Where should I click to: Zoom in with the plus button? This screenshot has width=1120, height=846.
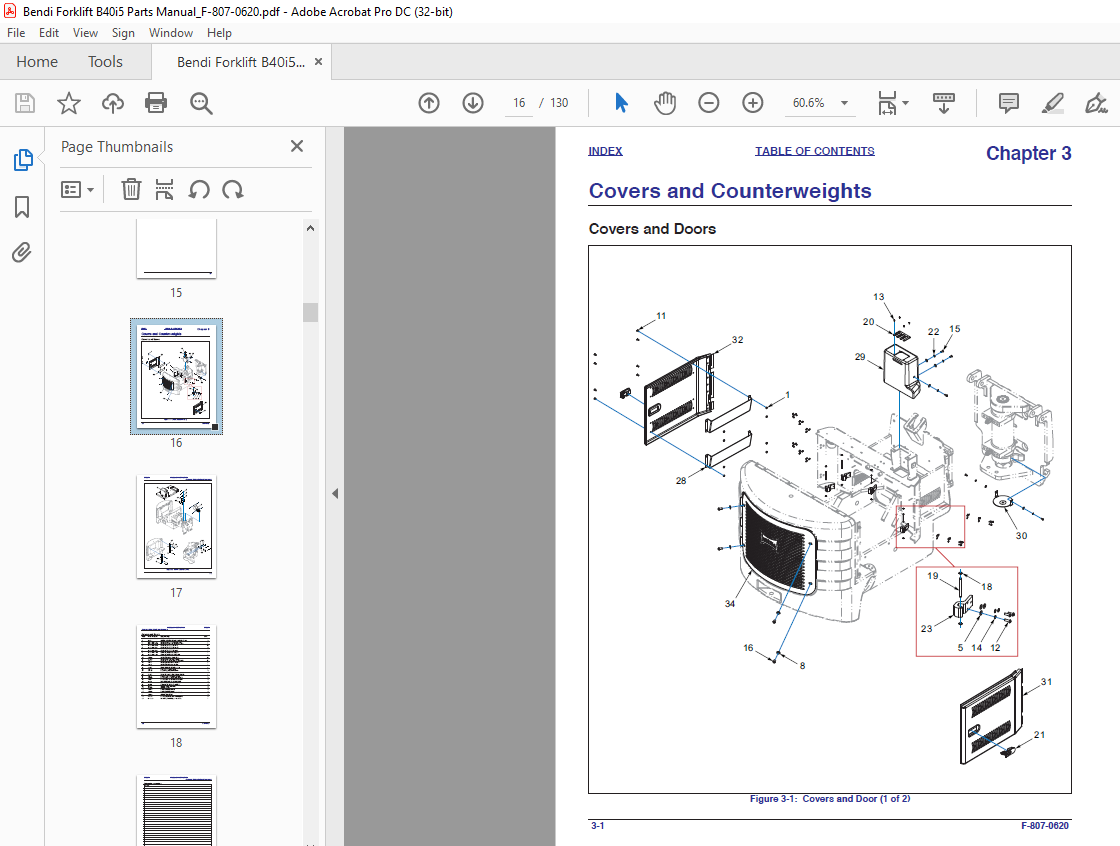tap(753, 103)
